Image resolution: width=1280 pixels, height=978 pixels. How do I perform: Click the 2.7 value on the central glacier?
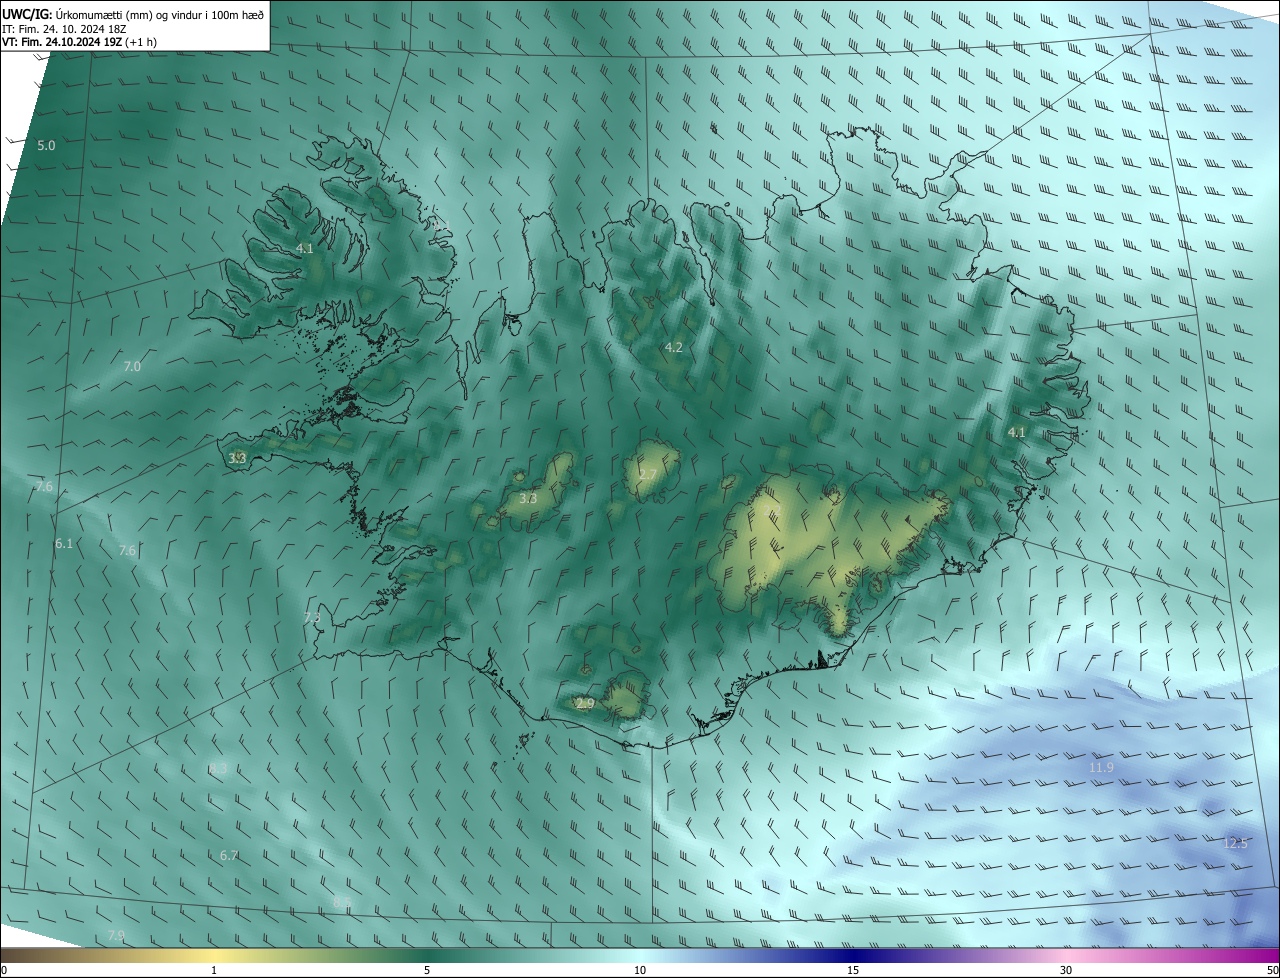(x=648, y=474)
